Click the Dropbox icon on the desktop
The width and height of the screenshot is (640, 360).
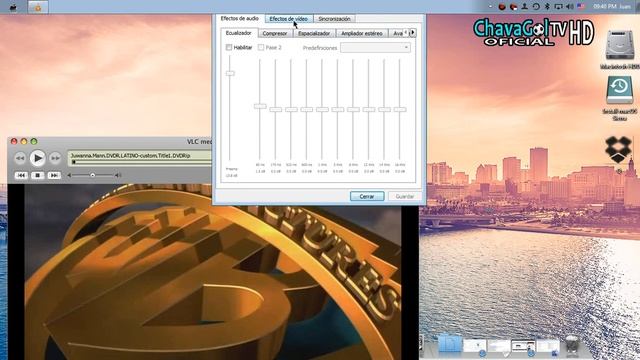click(618, 149)
